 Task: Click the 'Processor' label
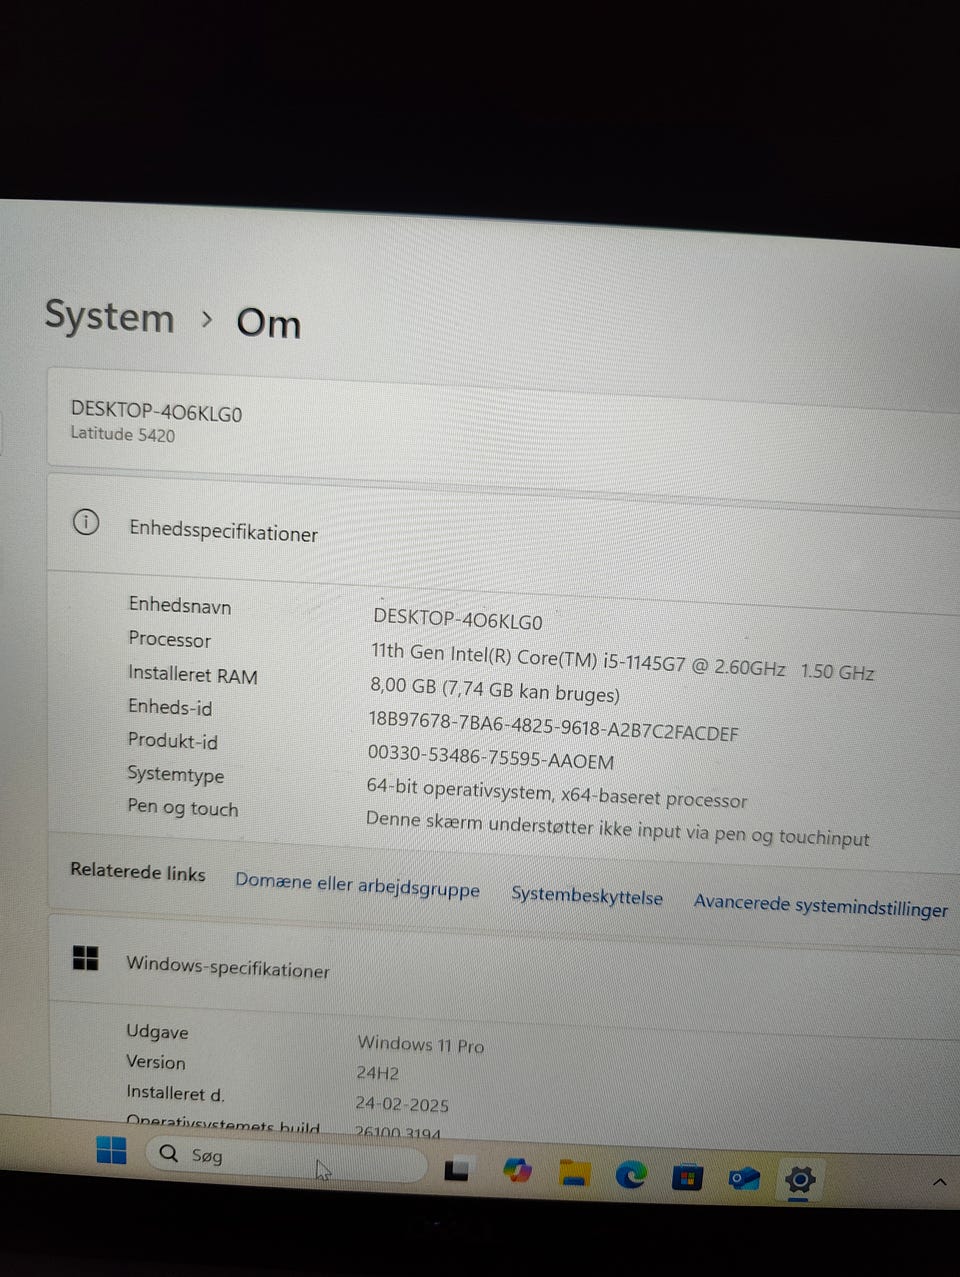pos(169,639)
